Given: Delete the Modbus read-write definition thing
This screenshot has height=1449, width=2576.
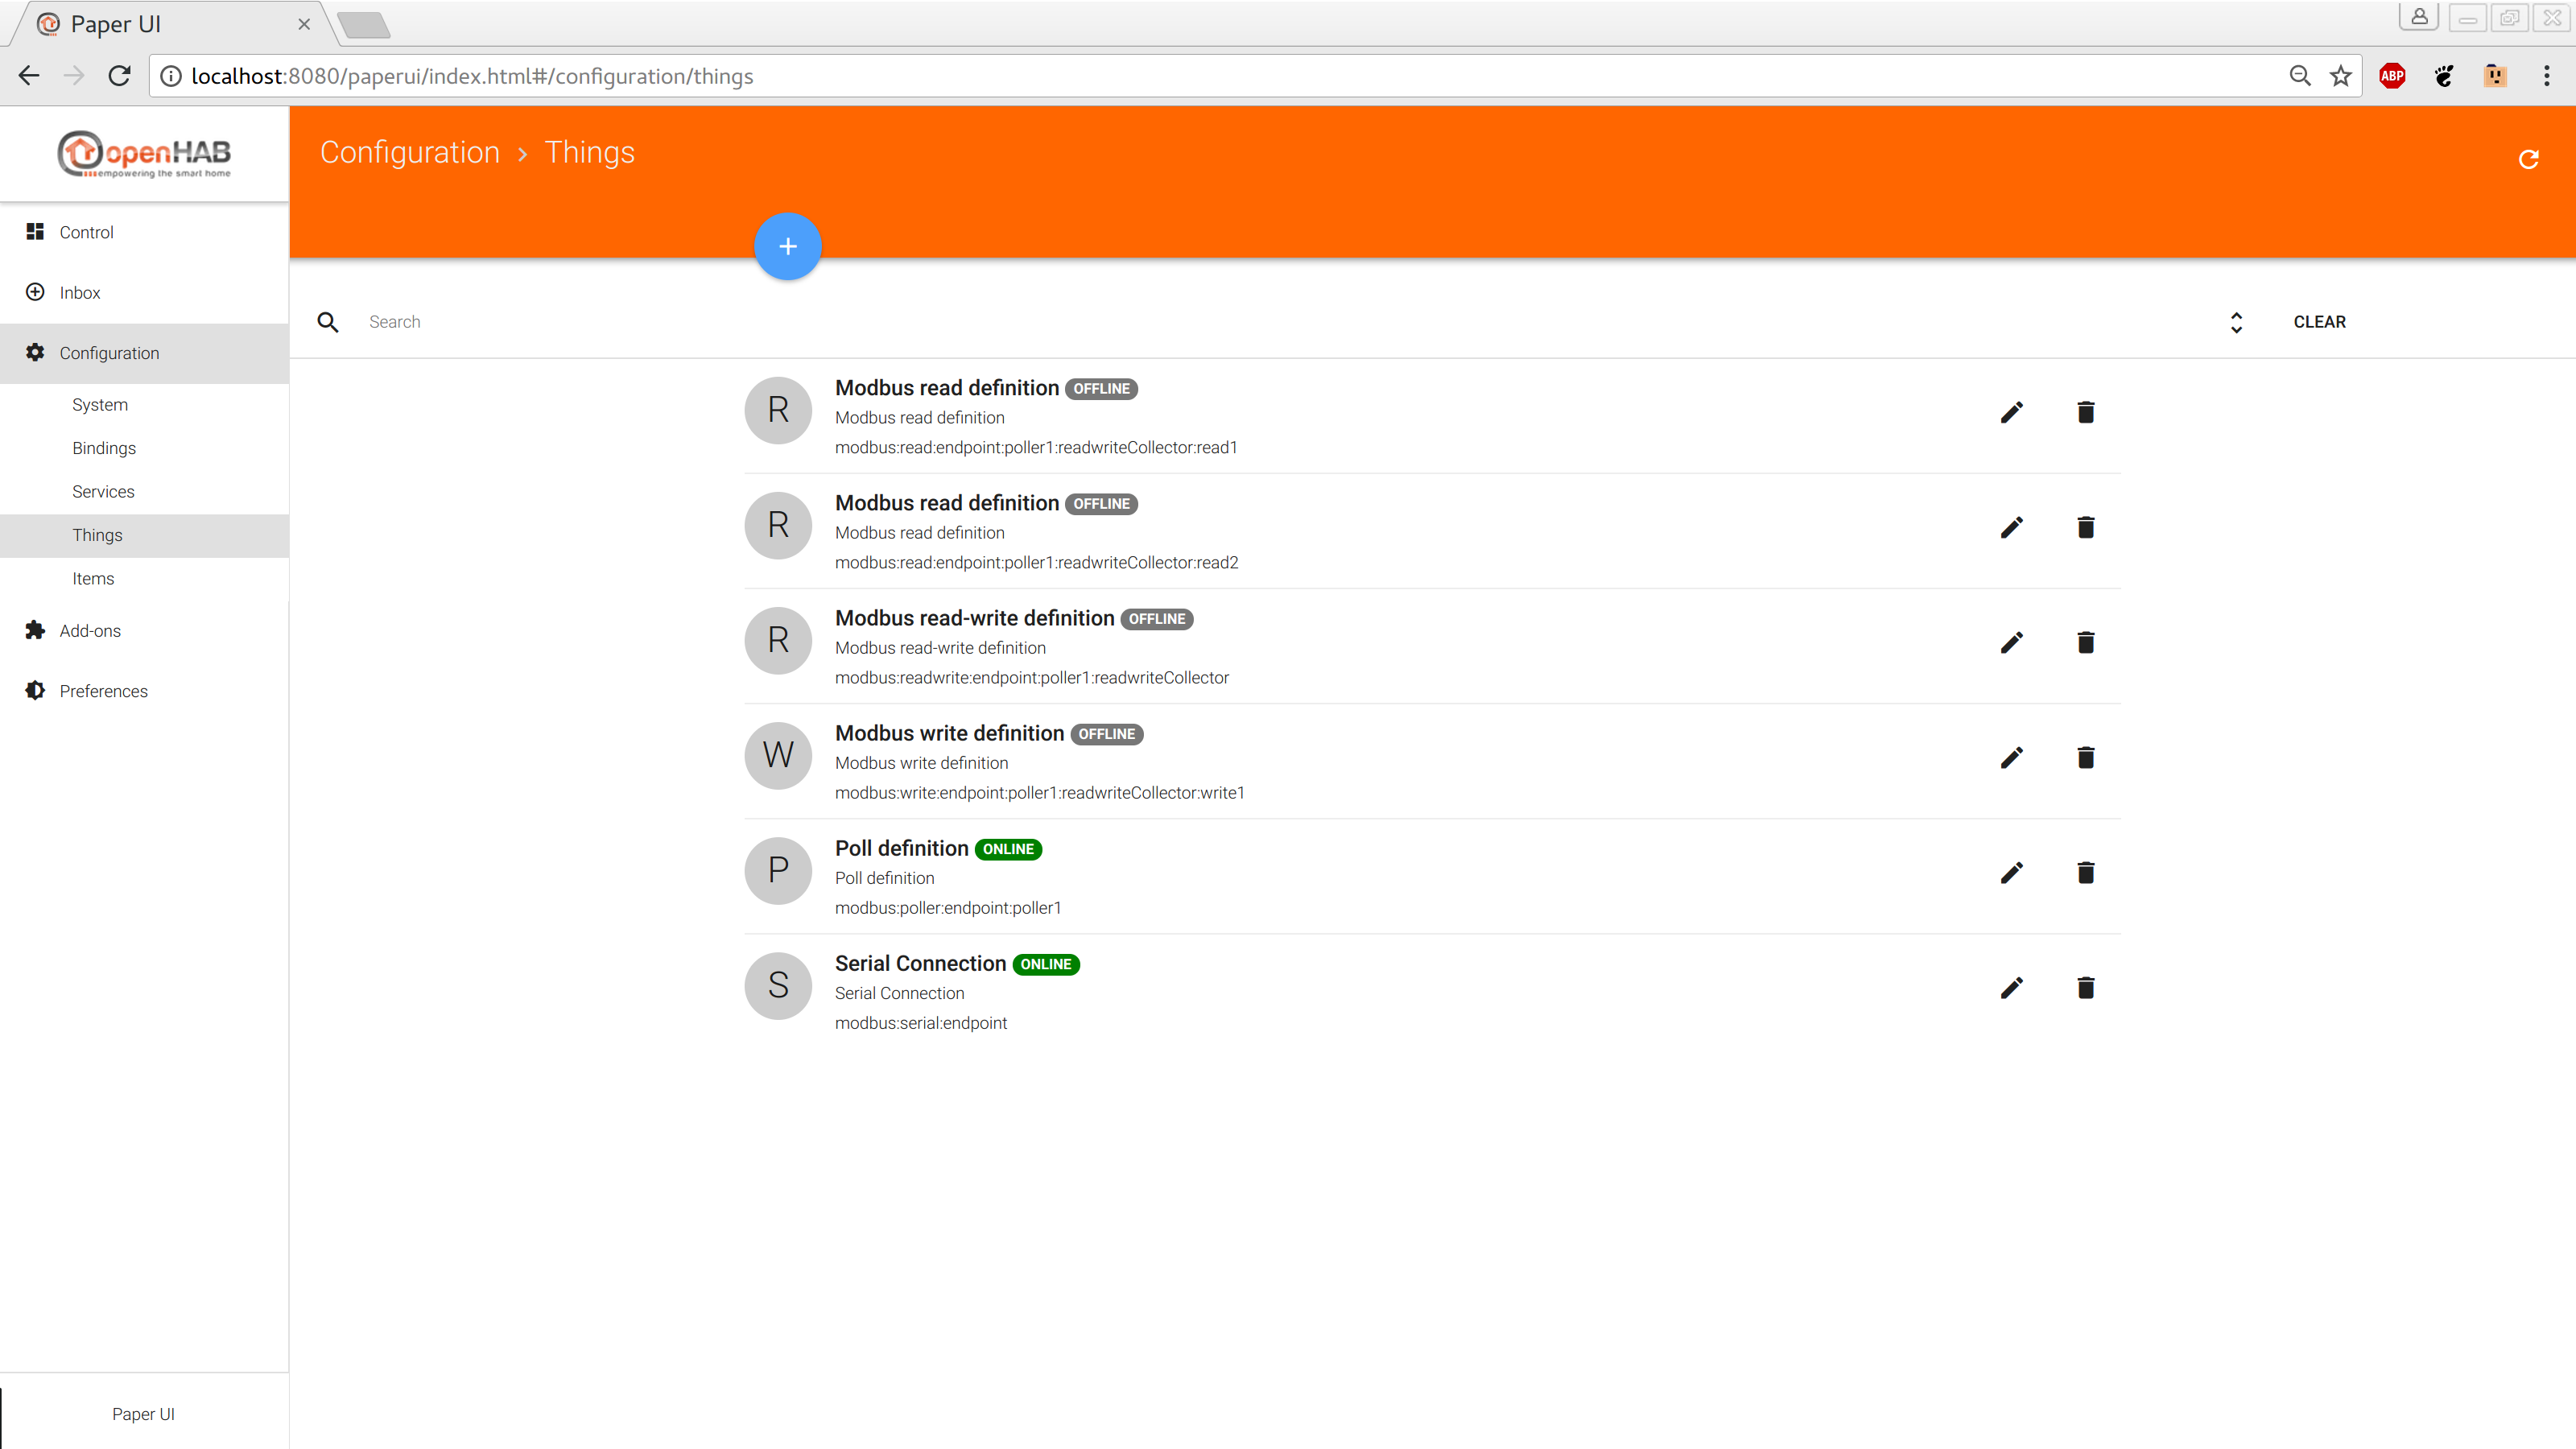Looking at the screenshot, I should coord(2085,643).
